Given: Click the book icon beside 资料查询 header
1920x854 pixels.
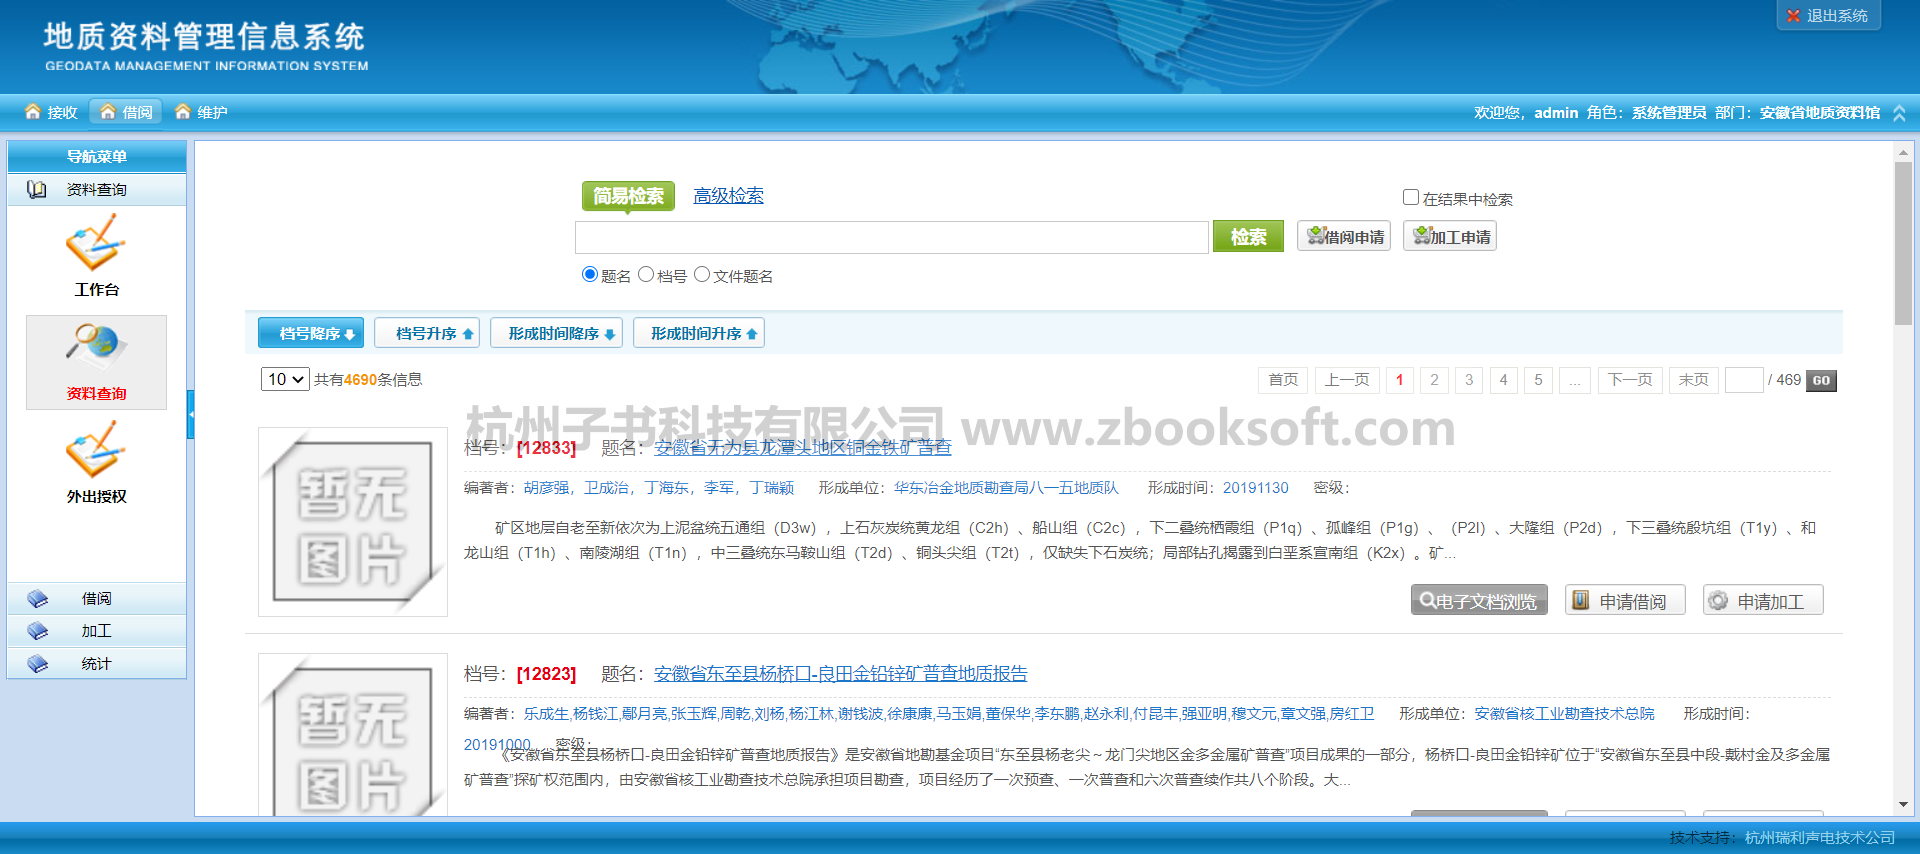Looking at the screenshot, I should [37, 189].
